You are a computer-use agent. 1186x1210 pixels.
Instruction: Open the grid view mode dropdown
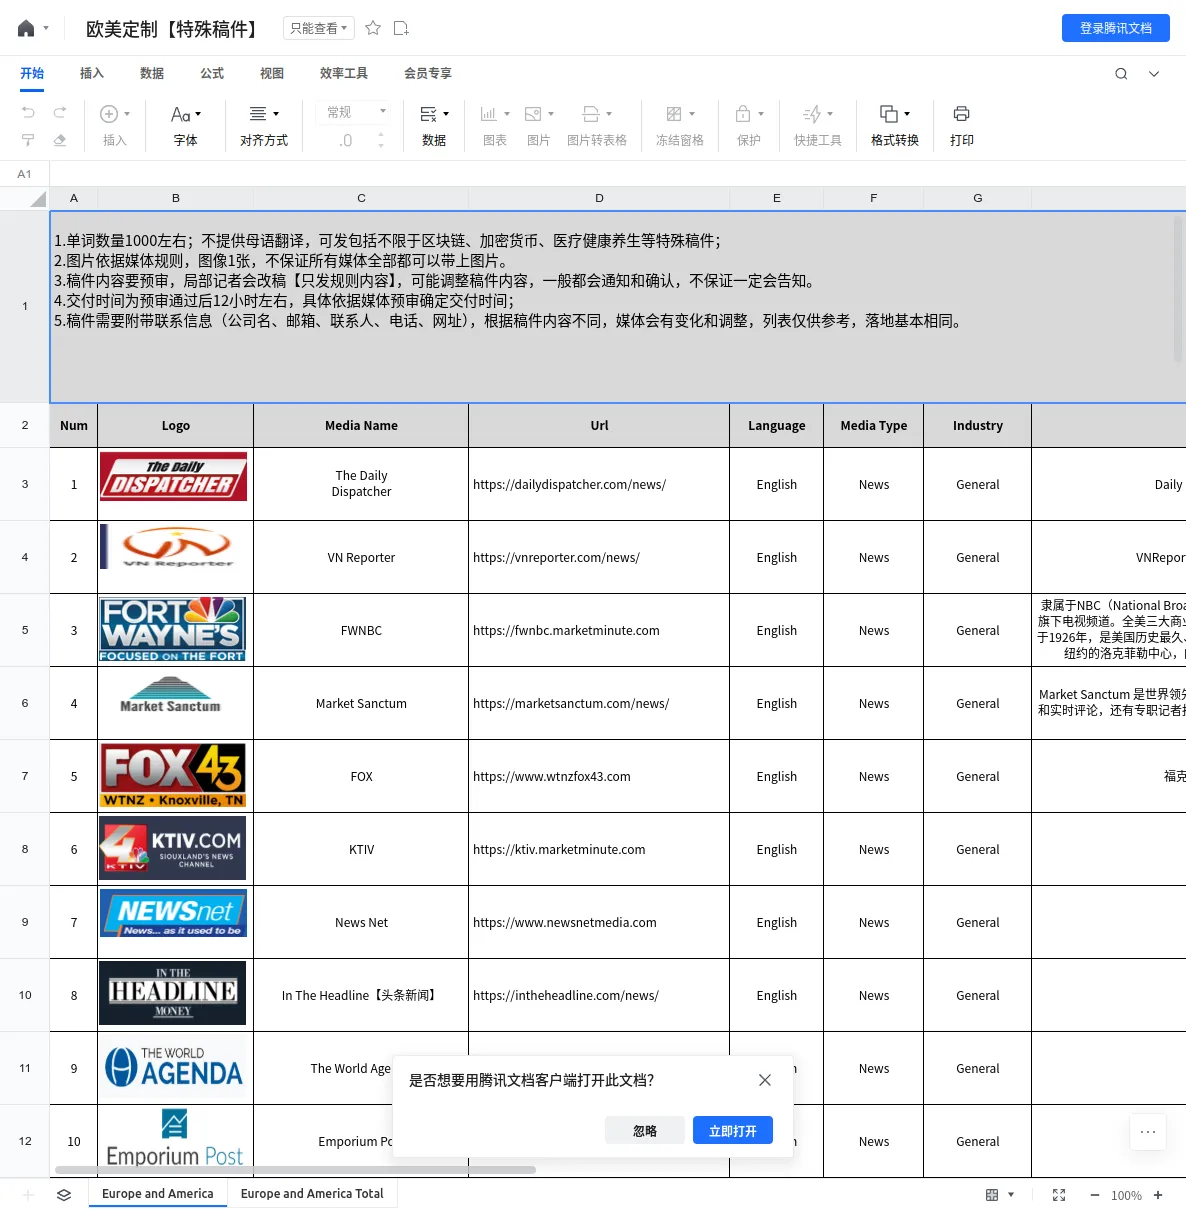coord(1000,1195)
